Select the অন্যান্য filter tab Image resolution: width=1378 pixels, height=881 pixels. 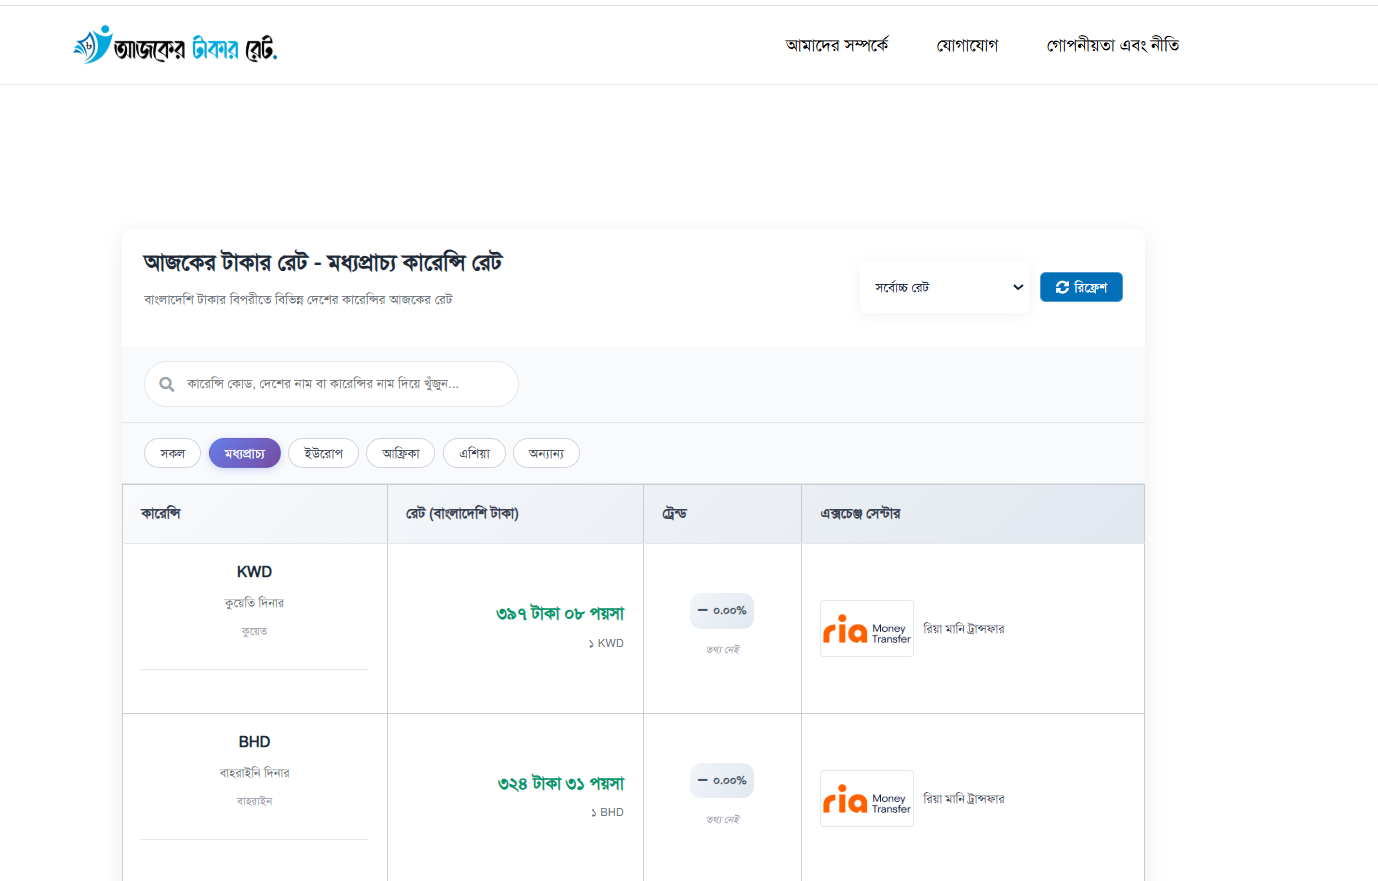coord(546,453)
